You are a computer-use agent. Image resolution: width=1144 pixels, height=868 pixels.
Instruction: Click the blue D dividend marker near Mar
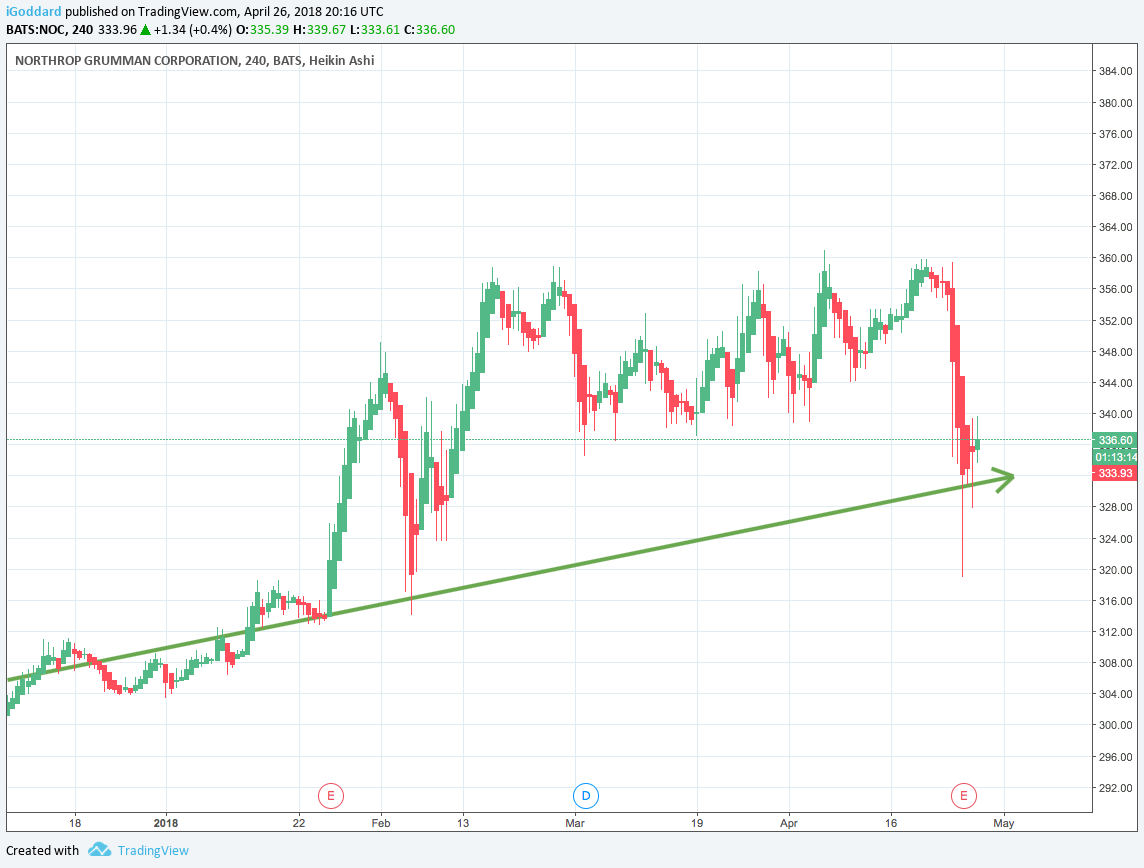(x=586, y=795)
